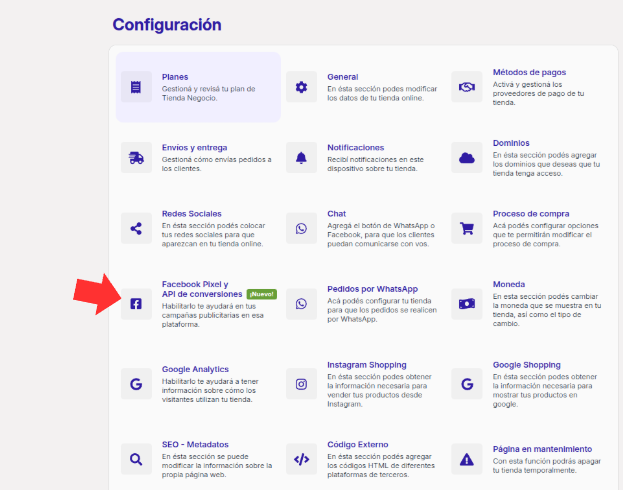
Task: Click description 'Agregá el botón de WhatsApp'
Action: [377, 225]
